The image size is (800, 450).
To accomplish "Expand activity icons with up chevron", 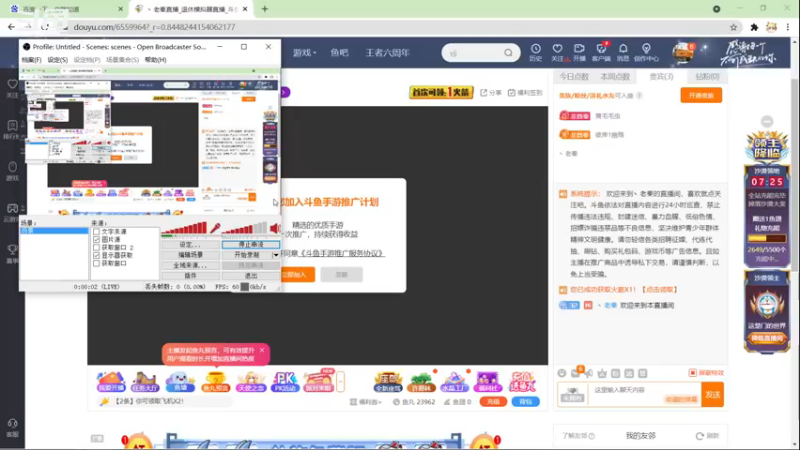I will pyautogui.click(x=340, y=381).
